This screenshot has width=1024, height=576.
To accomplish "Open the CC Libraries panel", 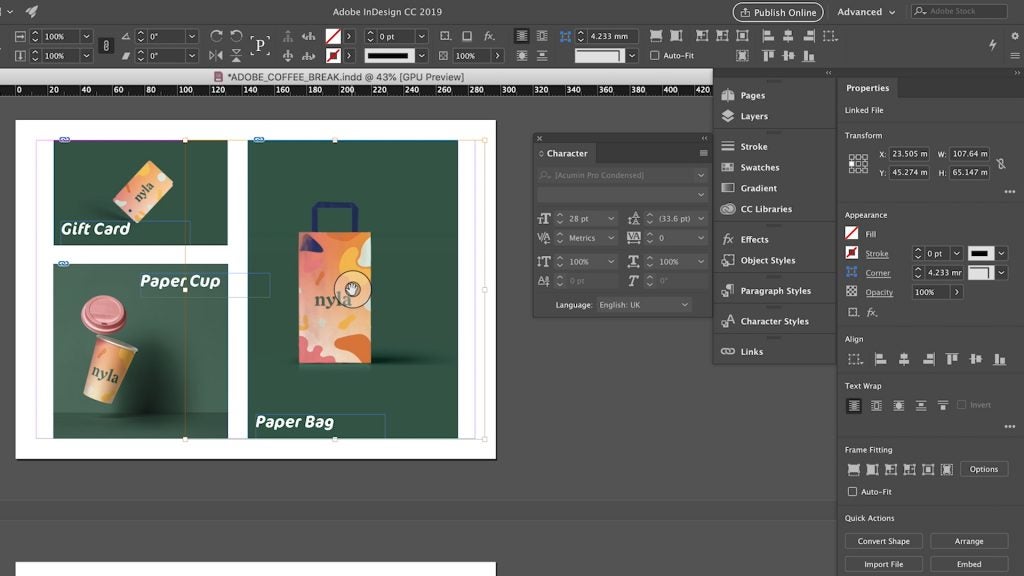I will (765, 209).
